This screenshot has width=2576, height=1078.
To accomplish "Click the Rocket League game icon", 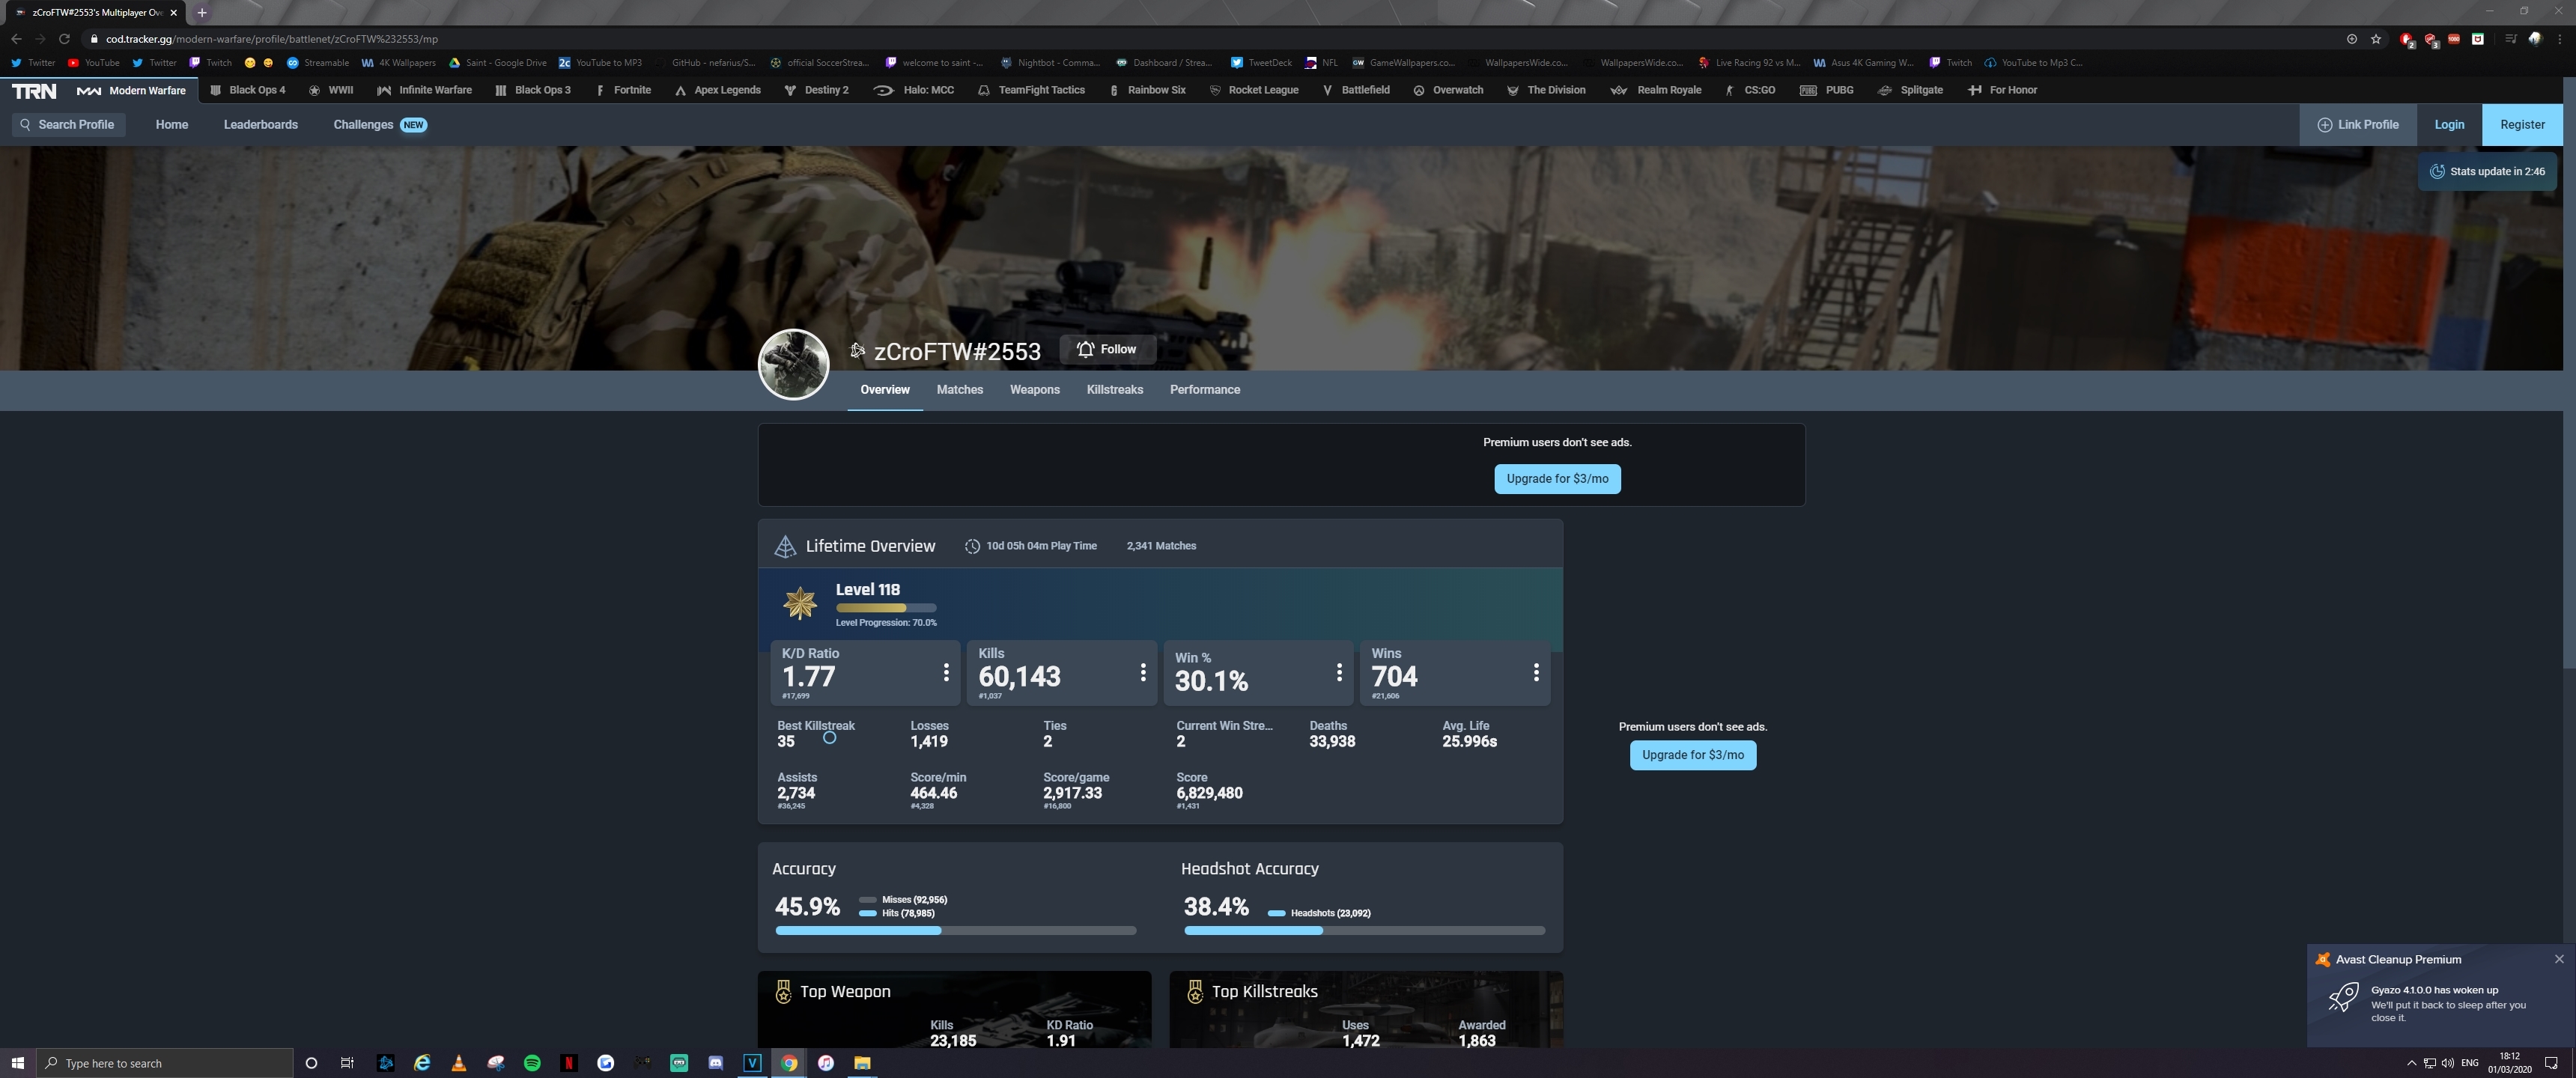I will point(1215,90).
